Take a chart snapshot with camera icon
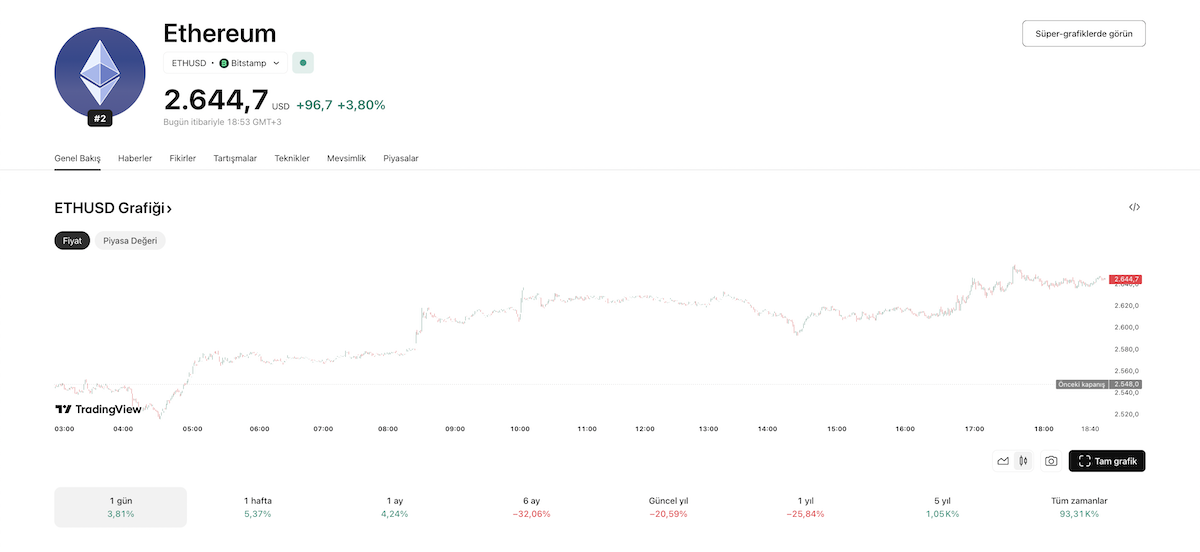This screenshot has height=552, width=1200. tap(1051, 461)
